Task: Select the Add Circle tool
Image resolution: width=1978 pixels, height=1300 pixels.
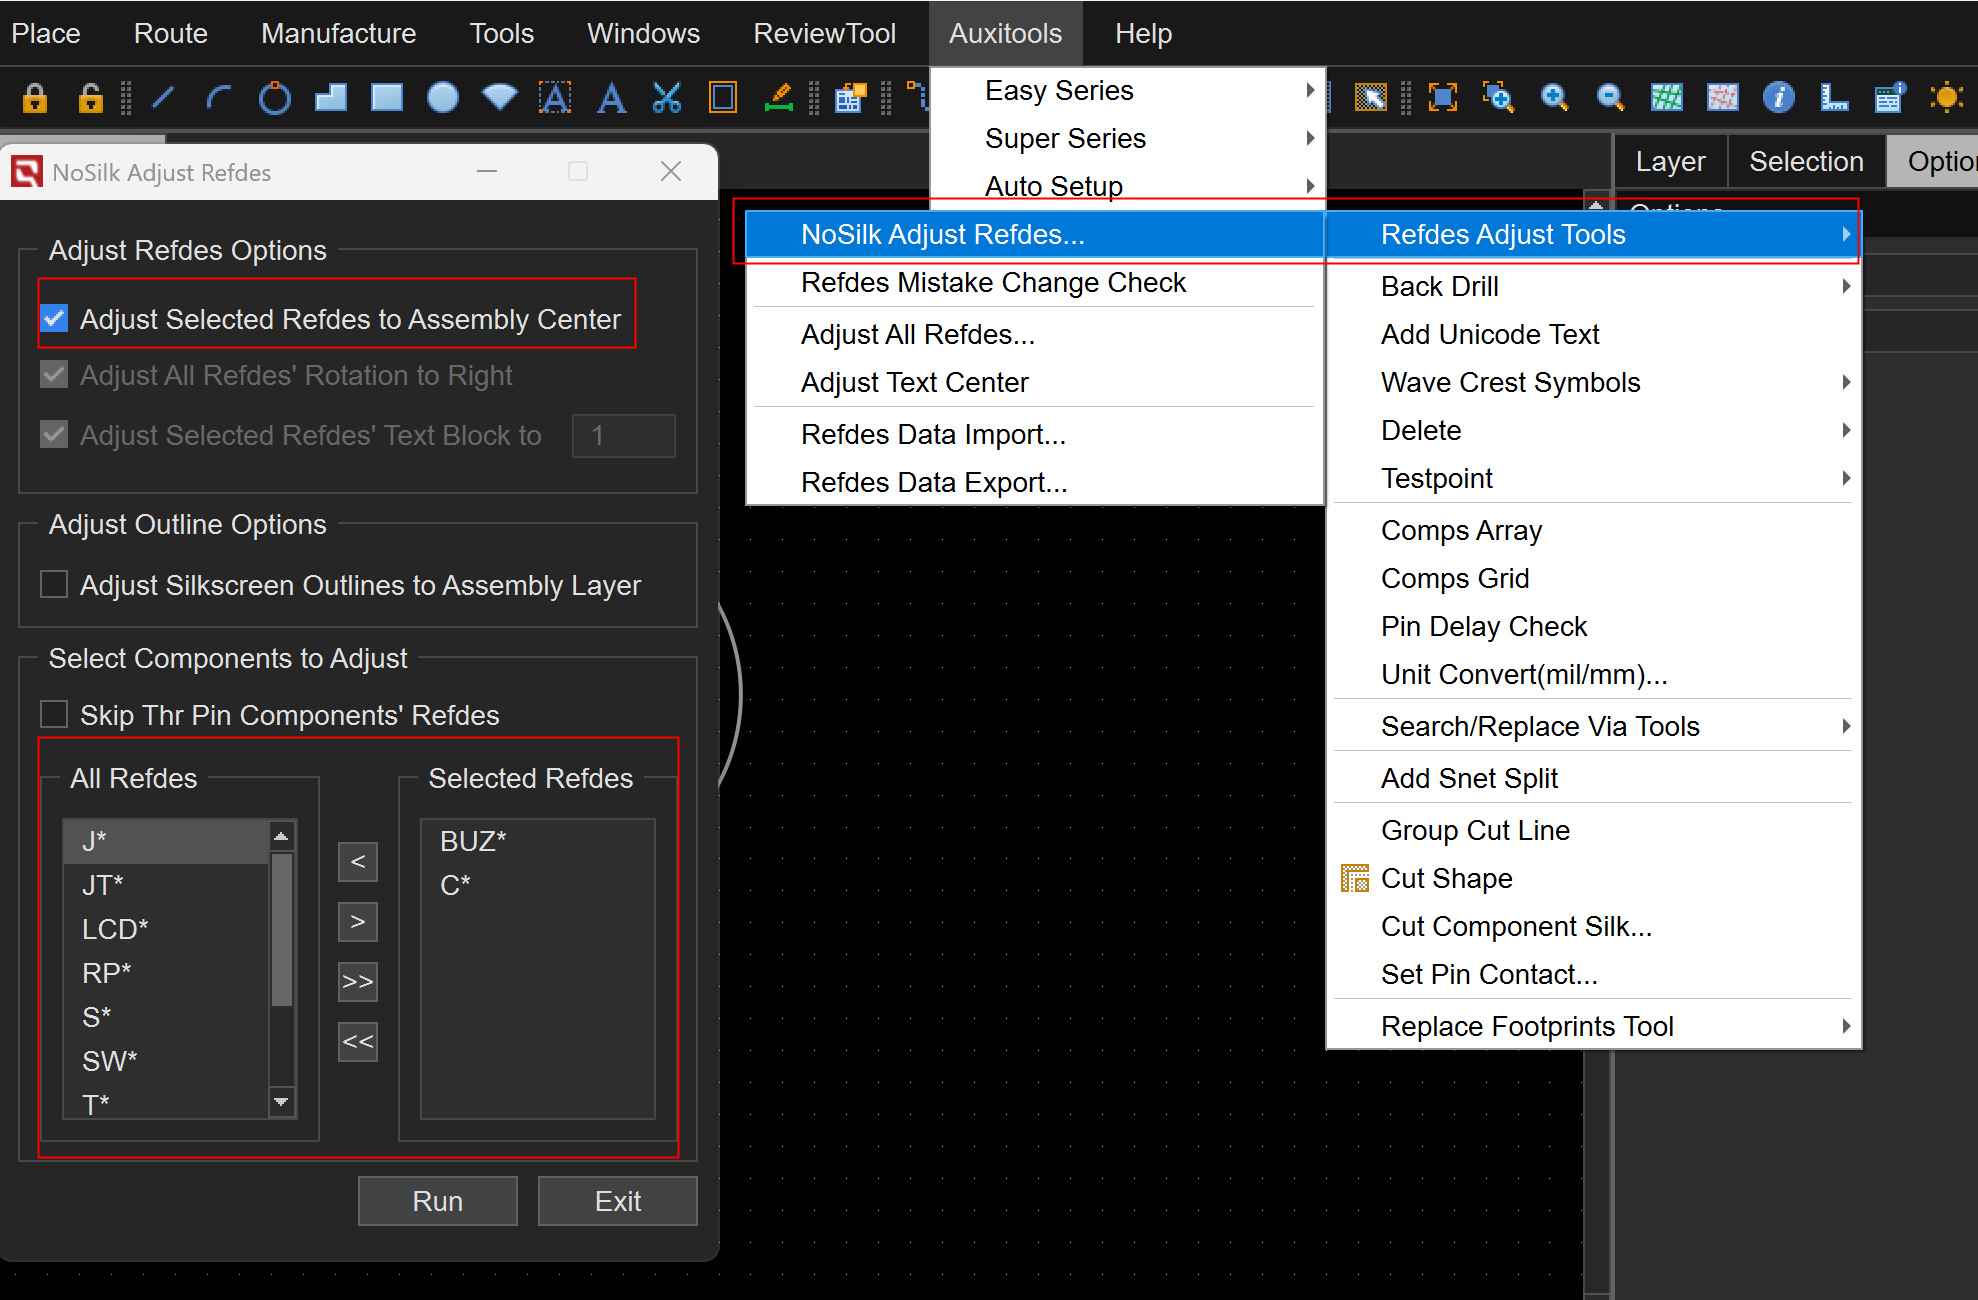Action: pyautogui.click(x=274, y=98)
